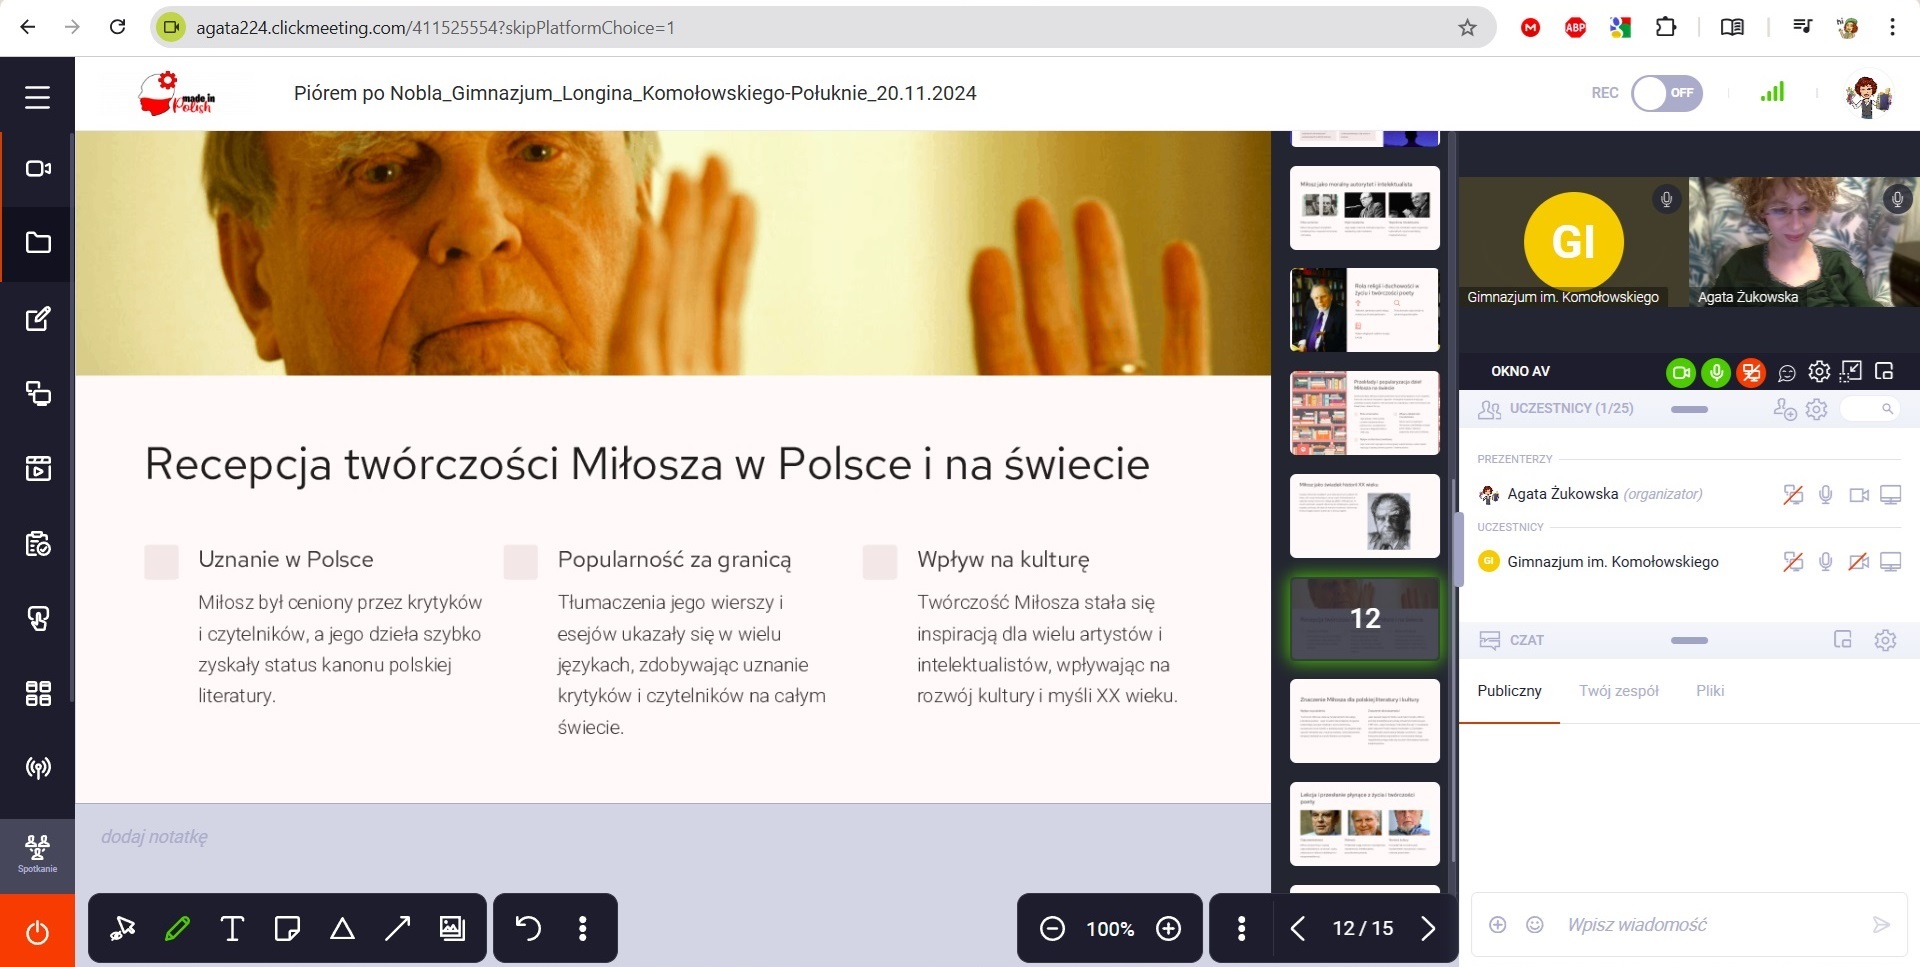Toggle Gimnazjum im. Komołowskiego microphone permission
Viewport: 1920px width, 967px height.
(1826, 562)
